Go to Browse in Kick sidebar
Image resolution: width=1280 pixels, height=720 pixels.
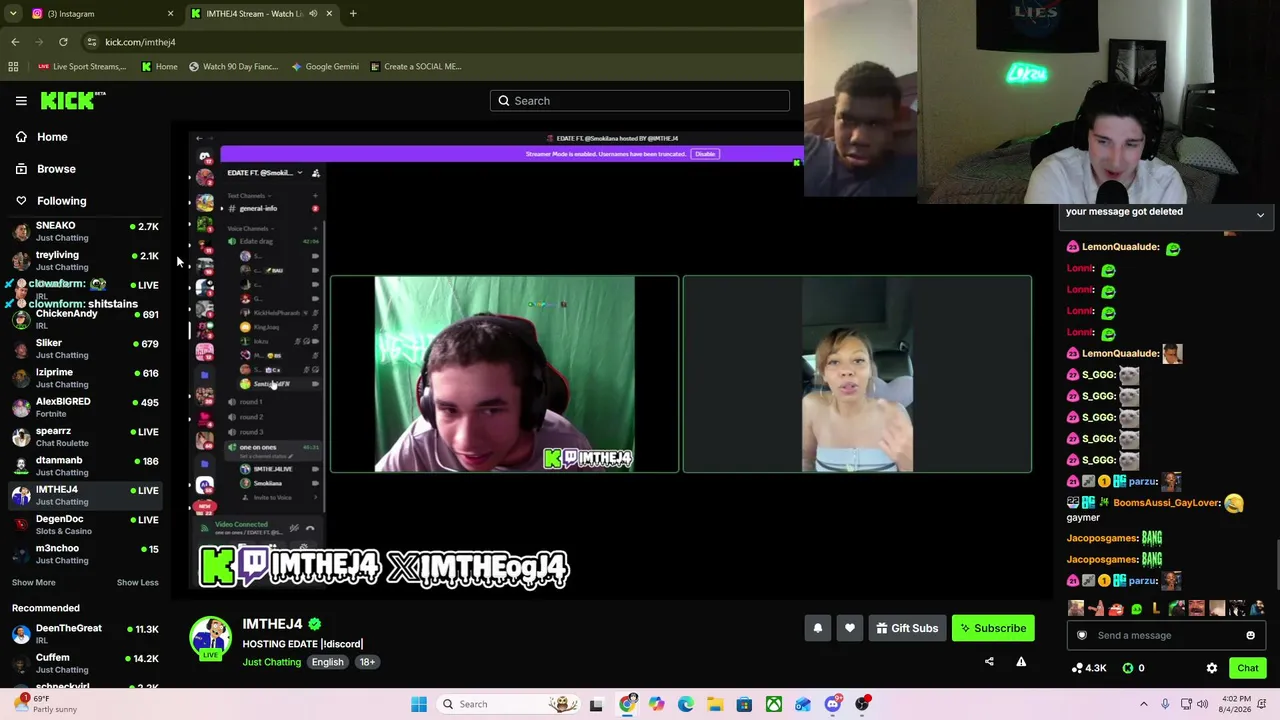tap(56, 169)
